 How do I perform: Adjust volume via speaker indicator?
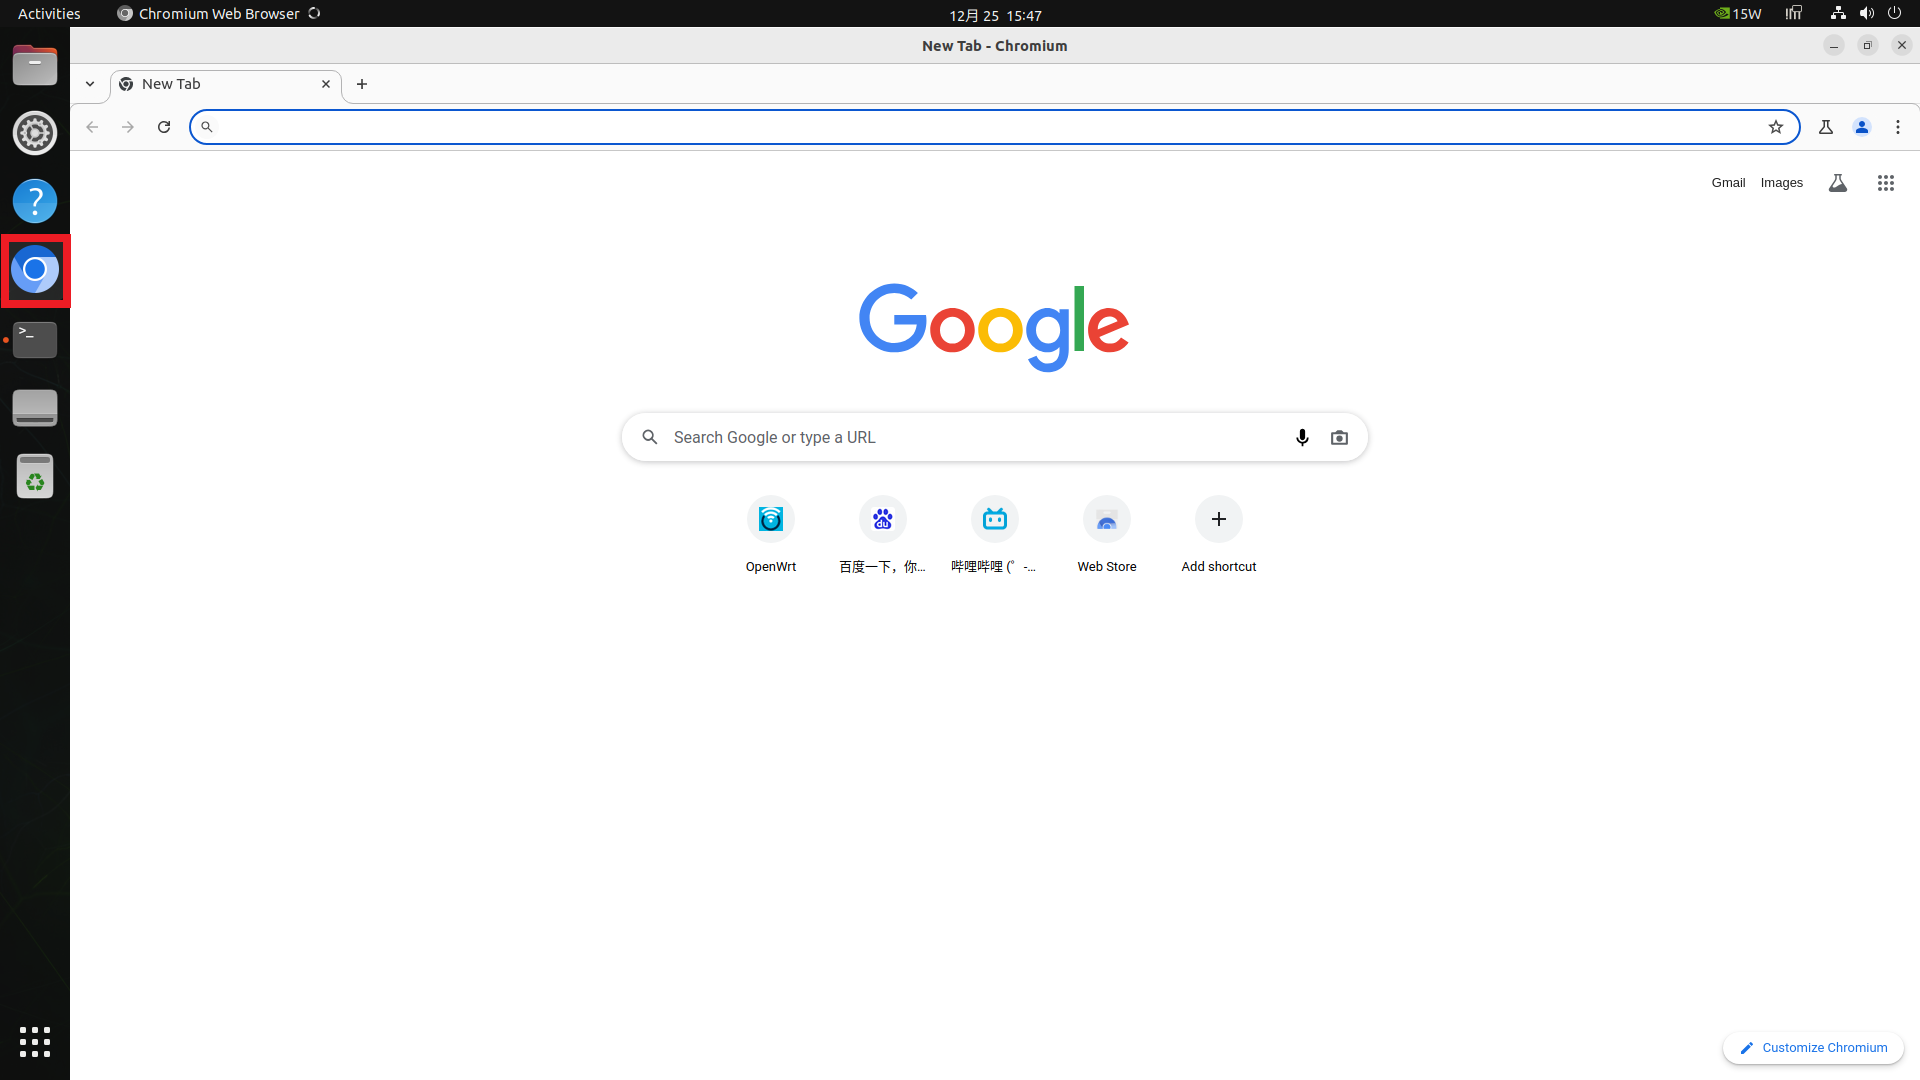click(1866, 13)
